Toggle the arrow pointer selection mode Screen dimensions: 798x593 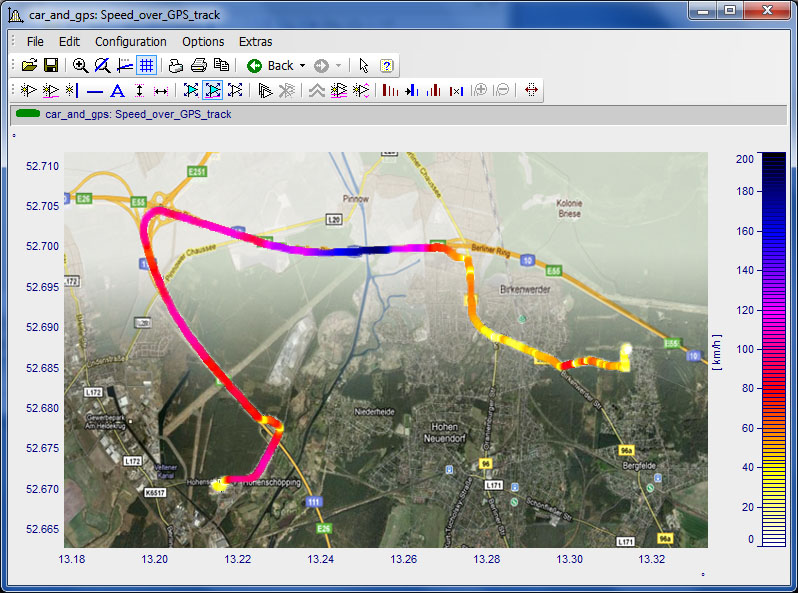[364, 65]
